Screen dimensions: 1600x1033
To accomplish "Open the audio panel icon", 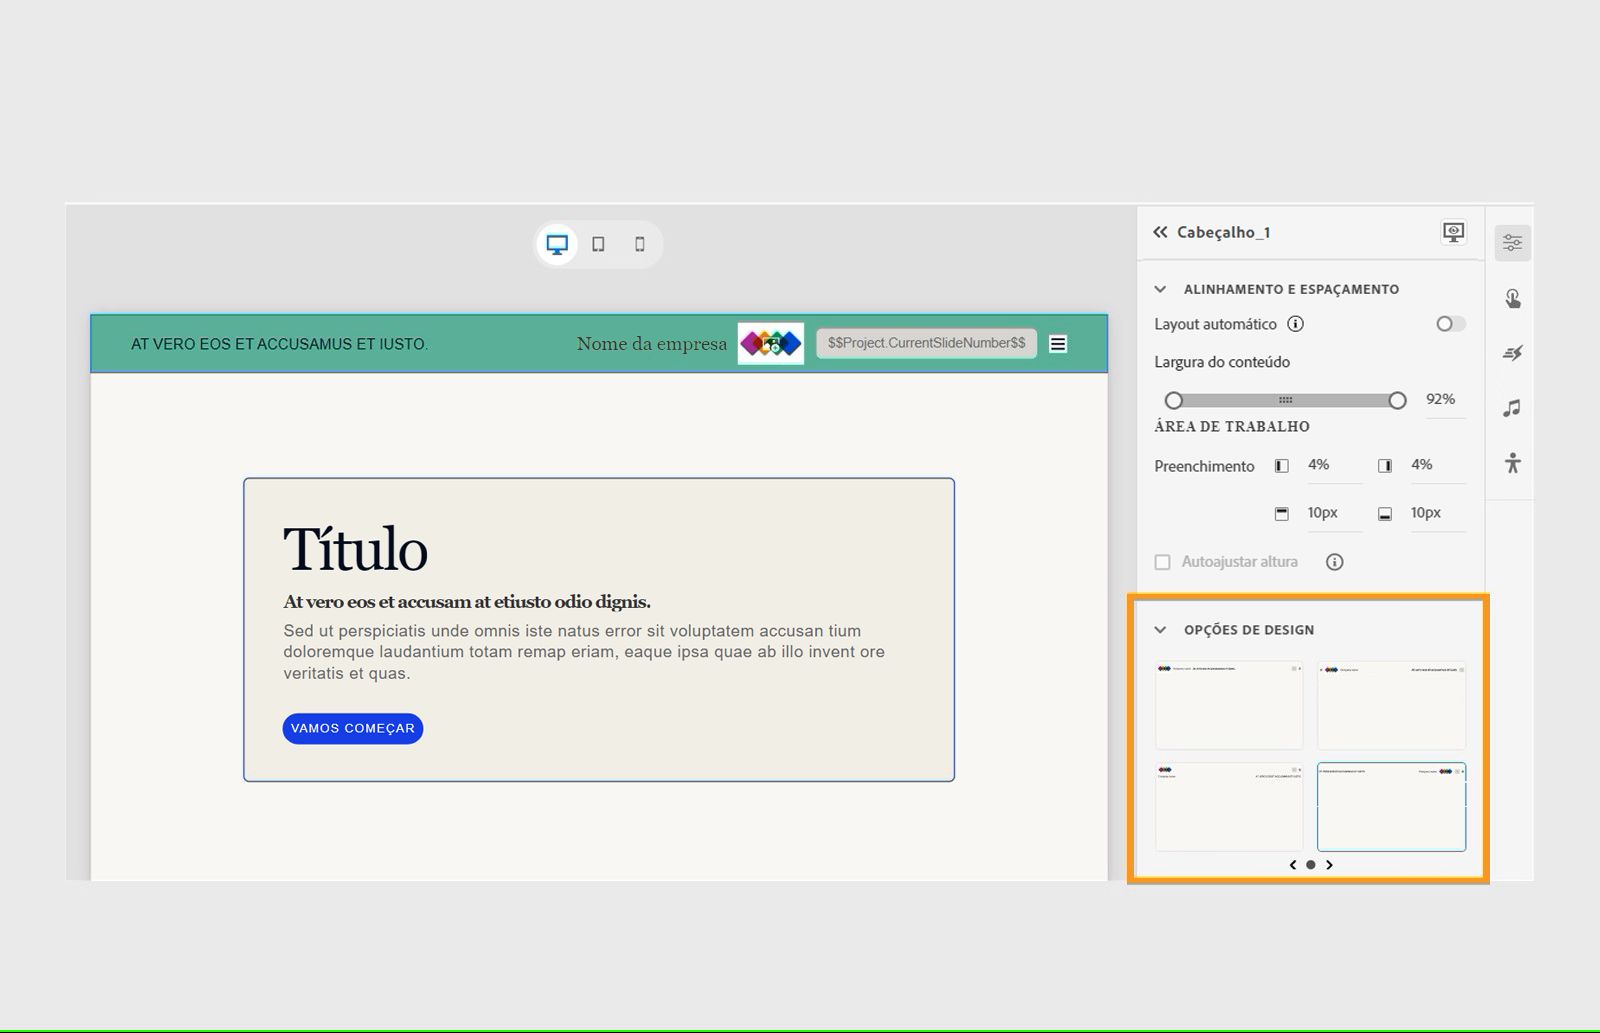I will pyautogui.click(x=1512, y=407).
